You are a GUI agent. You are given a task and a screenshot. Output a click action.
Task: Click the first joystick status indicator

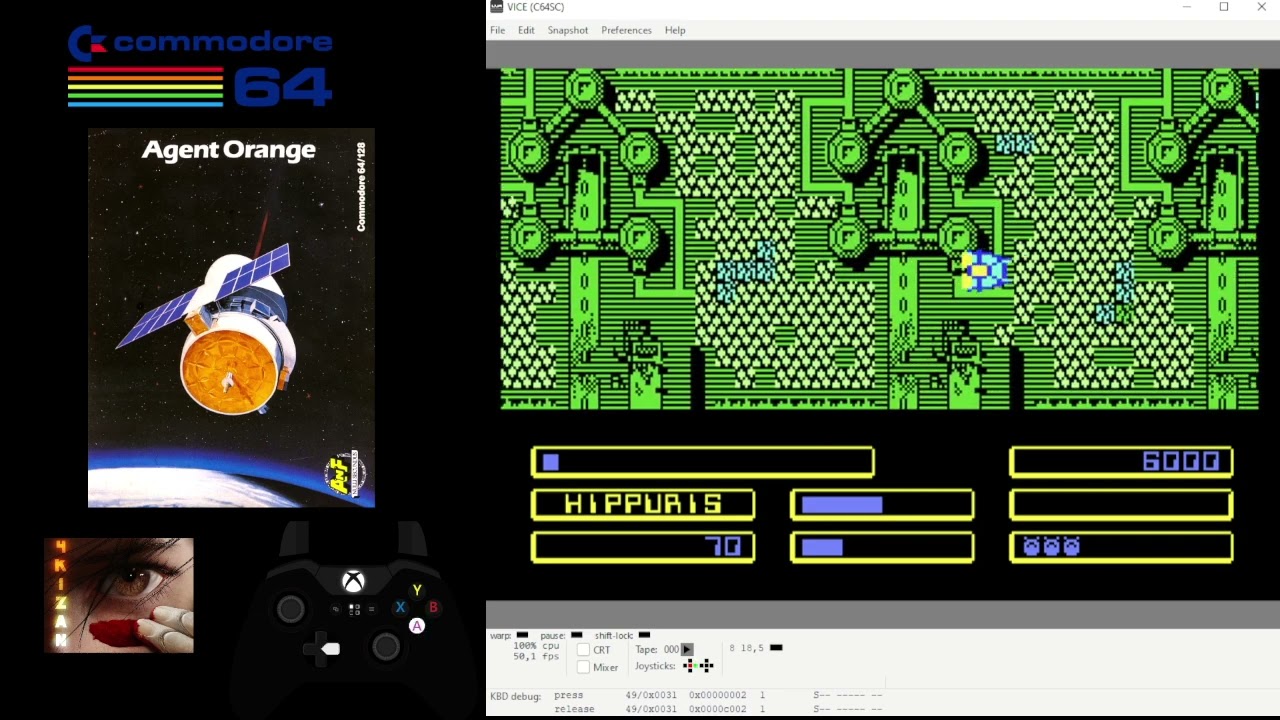[x=689, y=666]
